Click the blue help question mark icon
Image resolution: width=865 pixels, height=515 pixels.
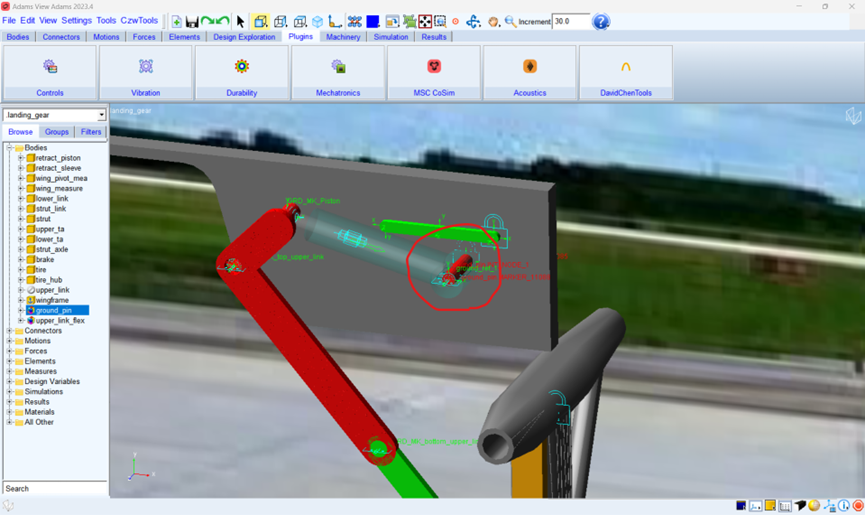[x=601, y=21]
